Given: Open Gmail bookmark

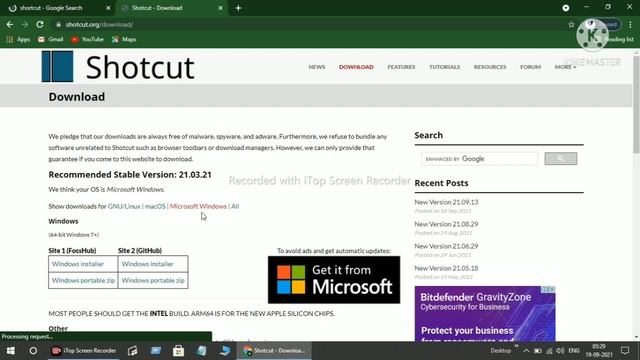Looking at the screenshot, I should [51, 39].
